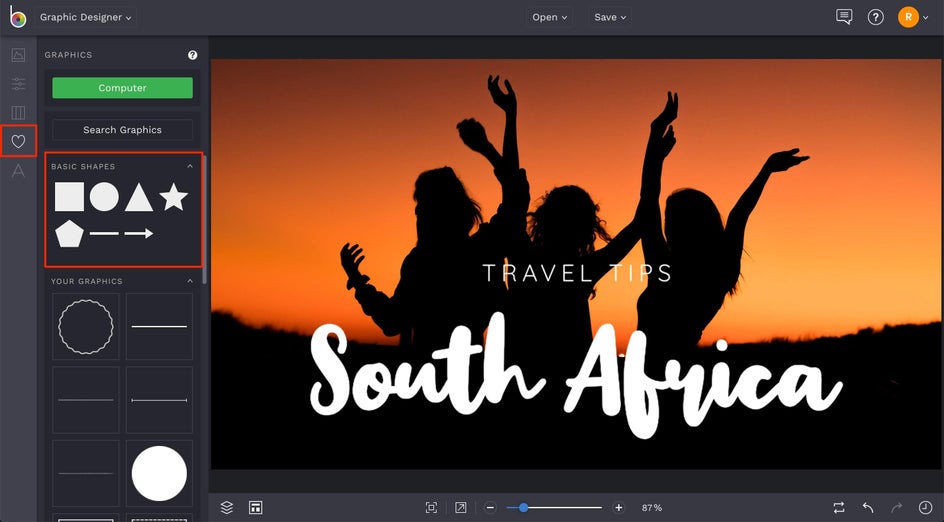Click the Graphics panel help icon
The image size is (944, 522).
click(193, 55)
